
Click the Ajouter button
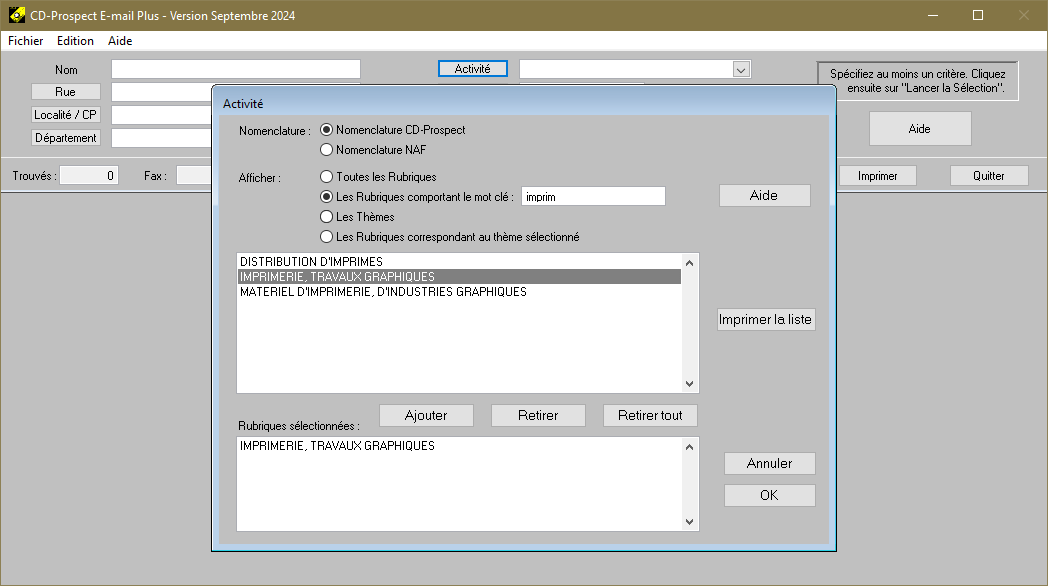pos(426,415)
